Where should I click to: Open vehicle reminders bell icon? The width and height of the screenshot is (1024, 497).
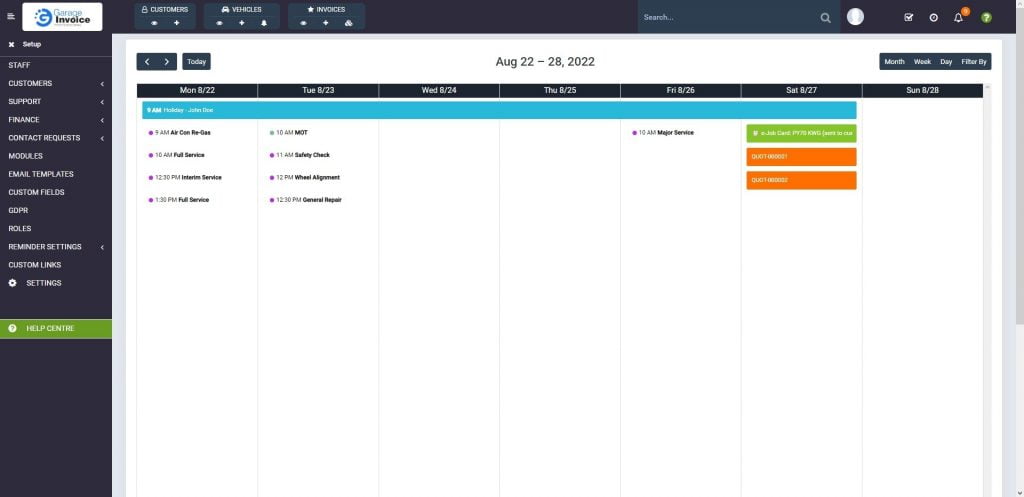coord(264,22)
